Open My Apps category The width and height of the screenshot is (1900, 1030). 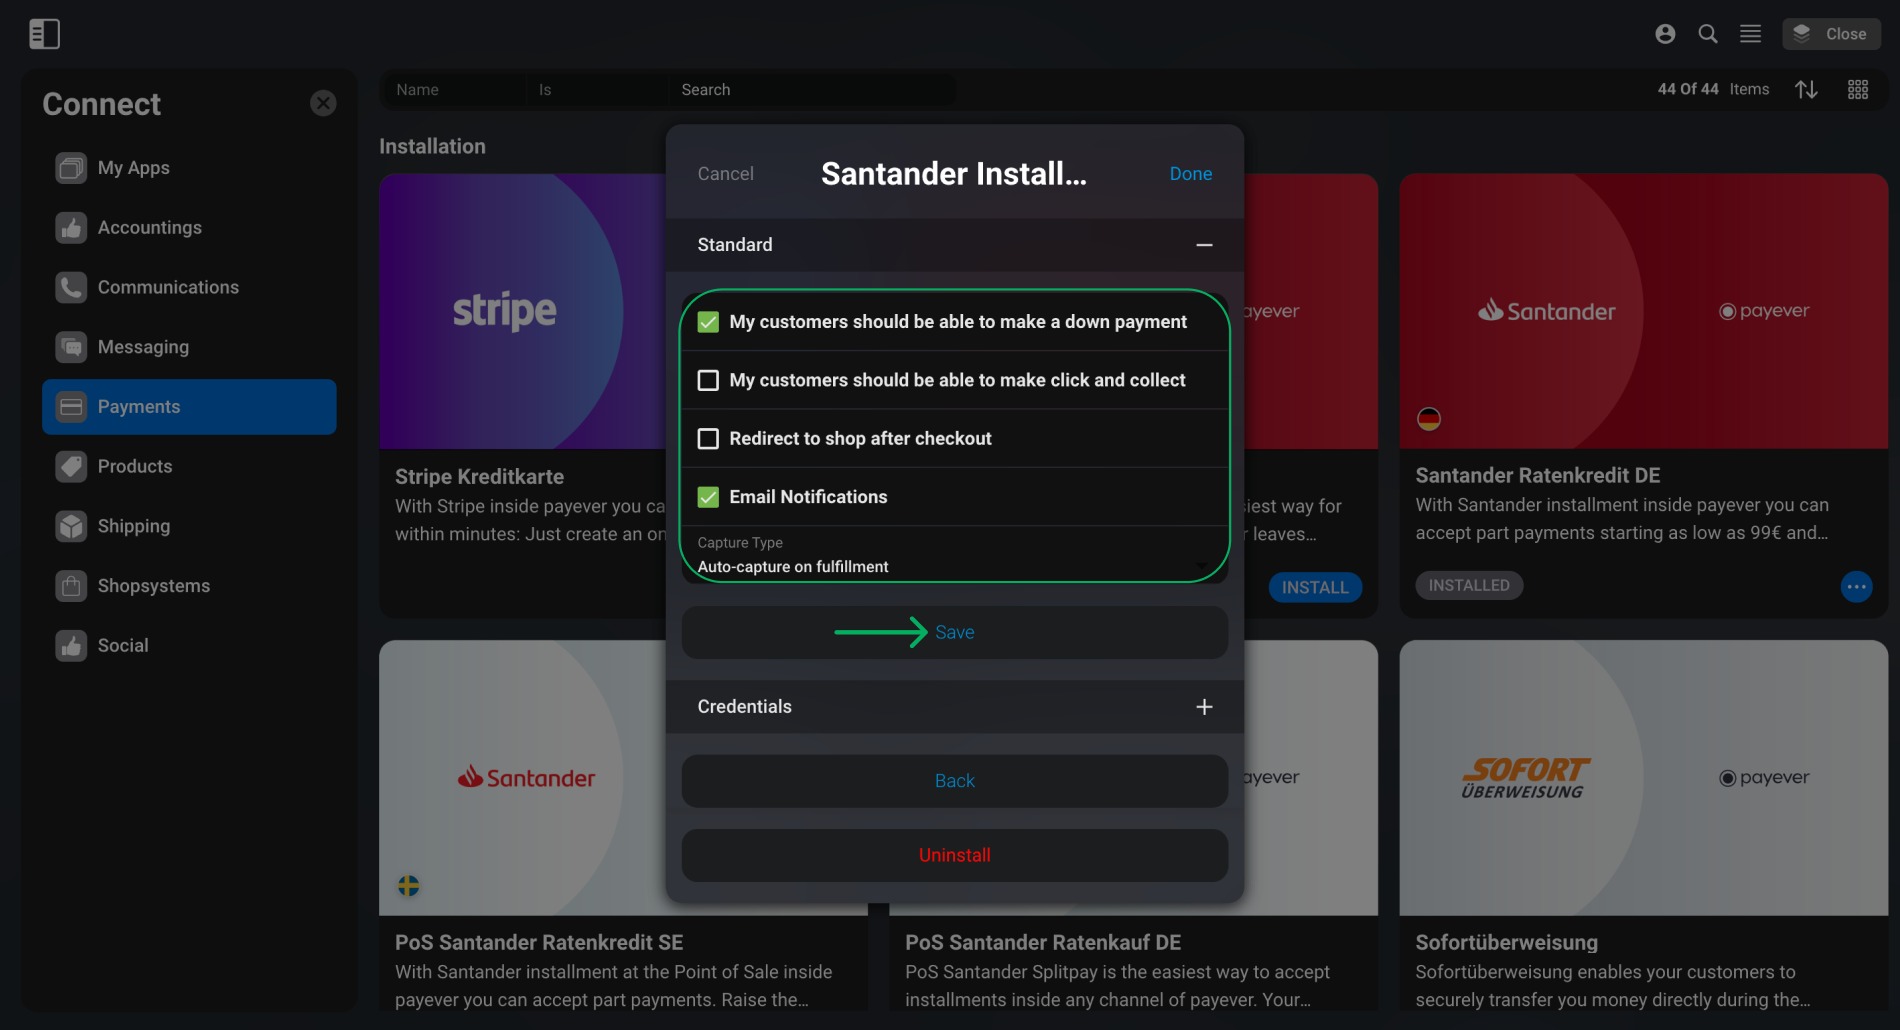click(x=189, y=168)
